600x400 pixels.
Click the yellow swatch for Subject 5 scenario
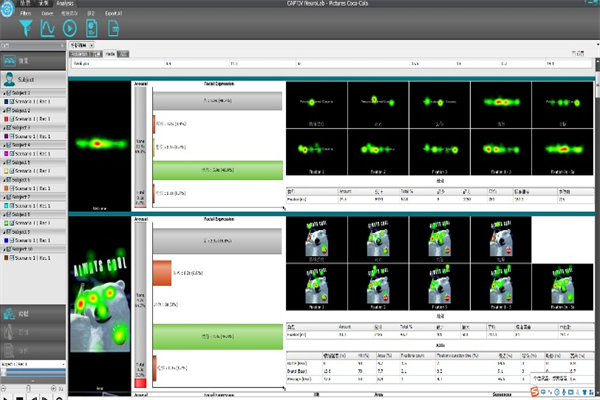[x=6, y=171]
